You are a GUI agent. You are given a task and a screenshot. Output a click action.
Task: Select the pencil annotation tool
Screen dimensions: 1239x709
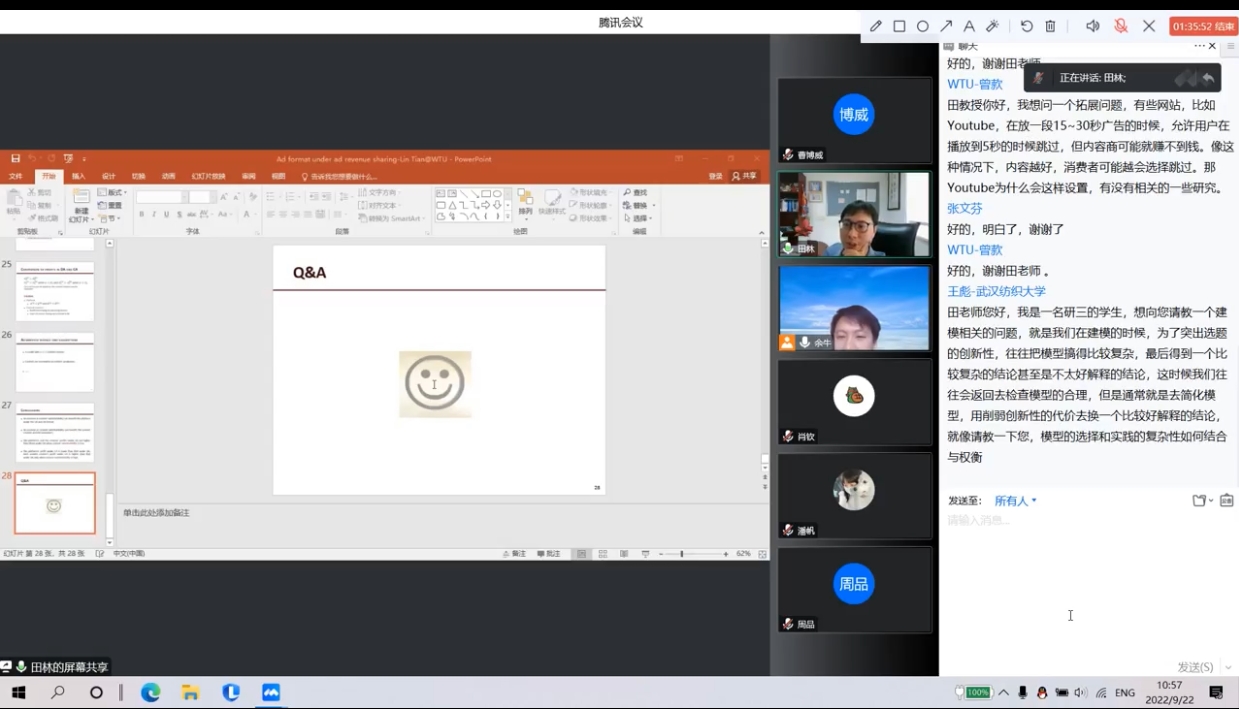[876, 26]
